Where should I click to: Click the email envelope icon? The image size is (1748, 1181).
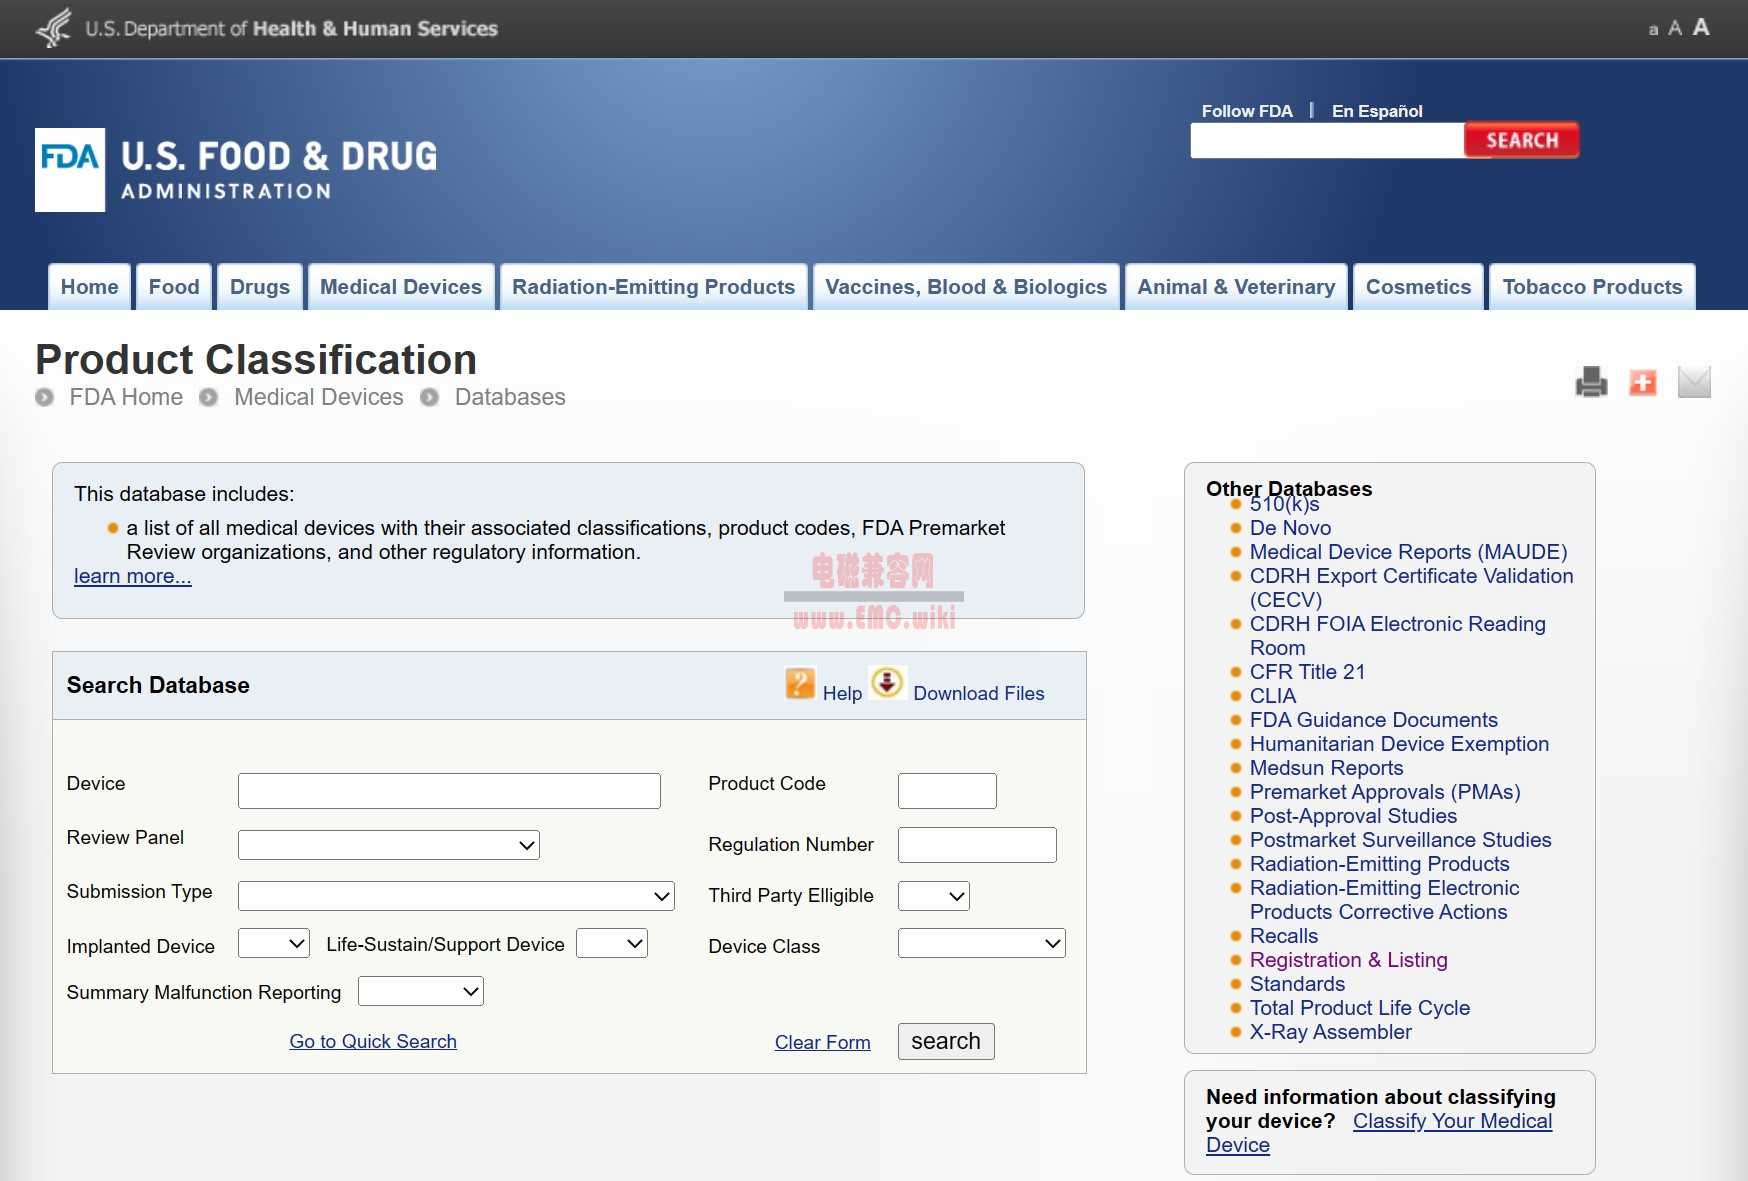(x=1694, y=382)
